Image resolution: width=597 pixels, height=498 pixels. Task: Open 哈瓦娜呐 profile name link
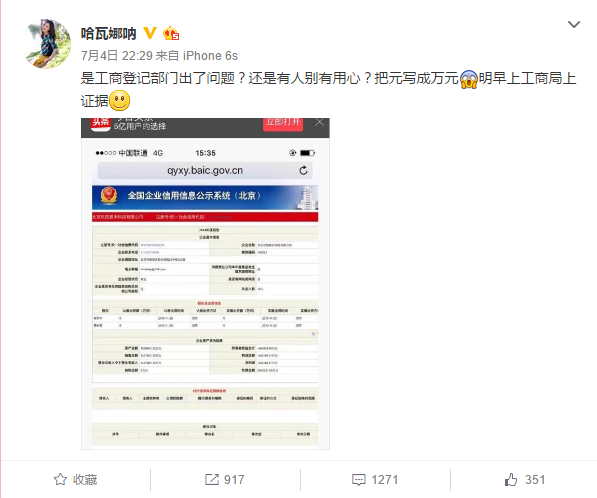point(108,34)
